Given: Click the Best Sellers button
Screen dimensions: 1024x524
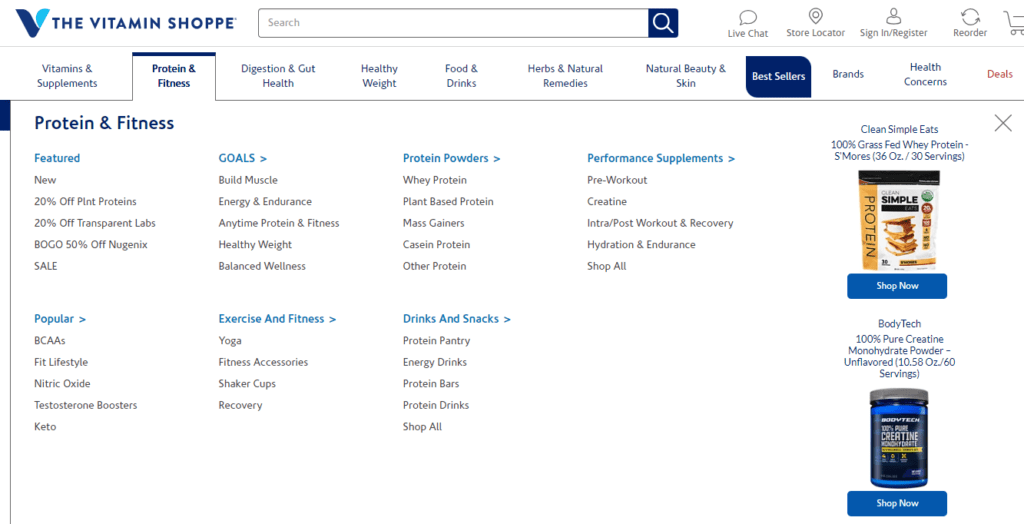Looking at the screenshot, I should [778, 76].
